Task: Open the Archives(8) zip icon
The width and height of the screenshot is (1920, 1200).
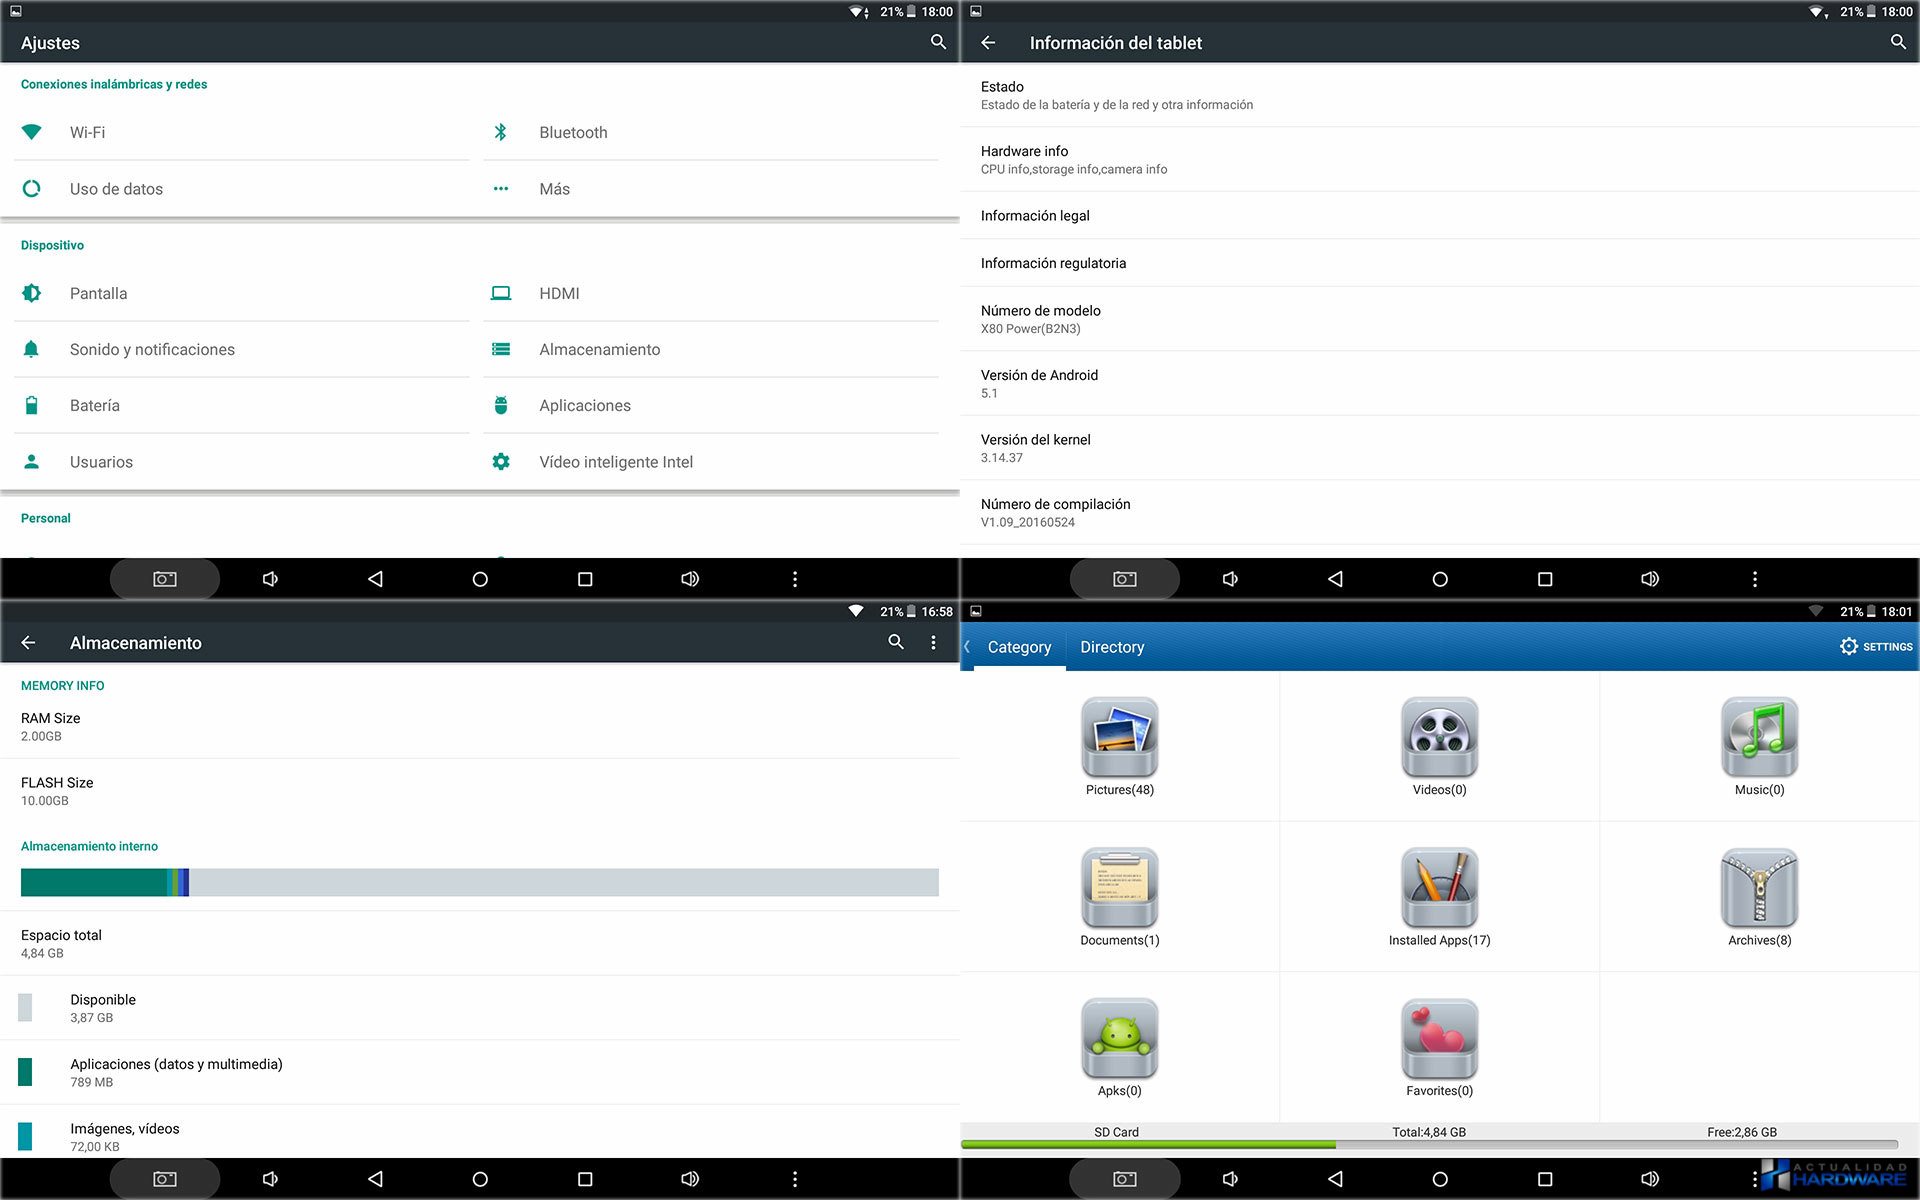Action: point(1759,888)
